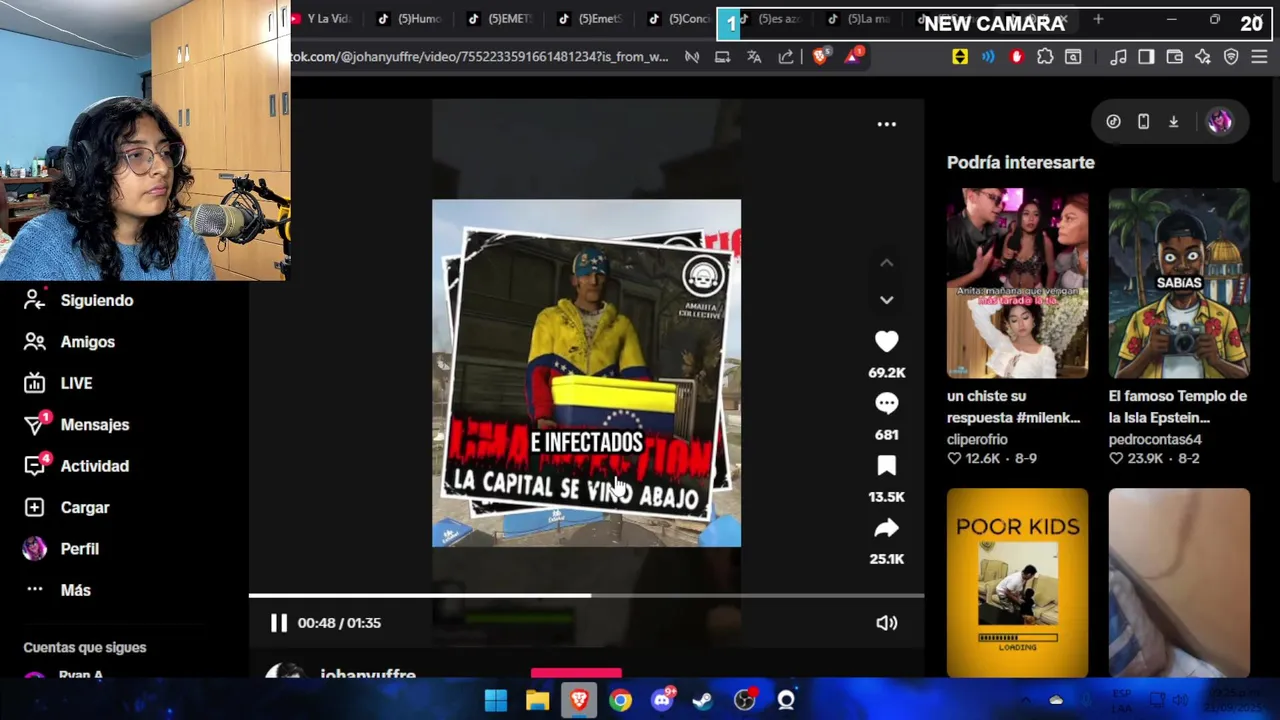Open Perfil in the sidebar
Viewport: 1280px width, 720px height.
coord(79,549)
